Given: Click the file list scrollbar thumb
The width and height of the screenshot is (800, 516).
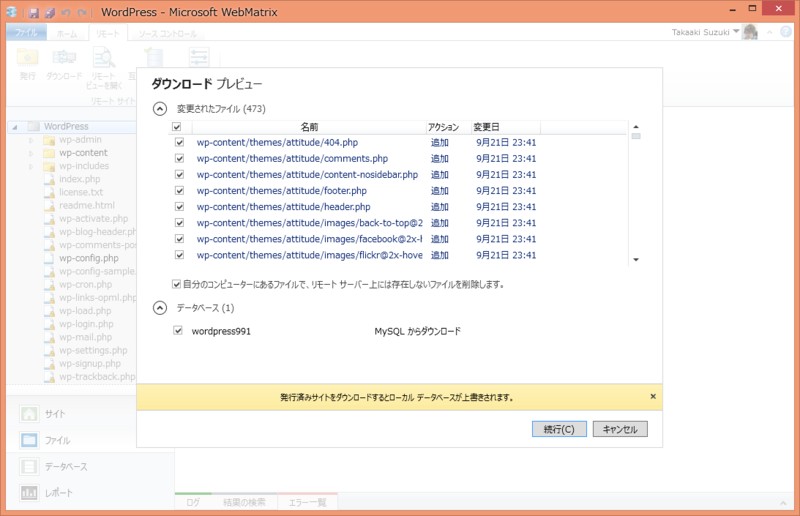Looking at the screenshot, I should pyautogui.click(x=636, y=136).
